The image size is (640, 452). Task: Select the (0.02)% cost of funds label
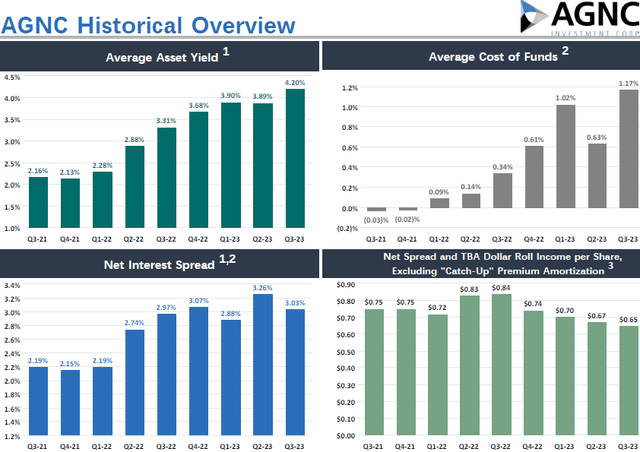point(407,220)
